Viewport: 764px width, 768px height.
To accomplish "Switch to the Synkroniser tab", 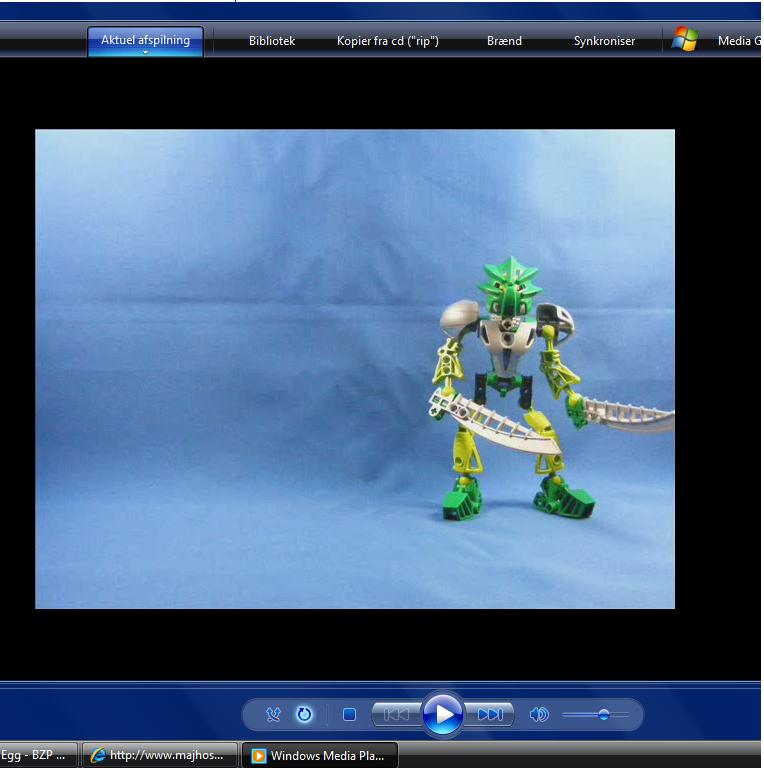I will [604, 41].
